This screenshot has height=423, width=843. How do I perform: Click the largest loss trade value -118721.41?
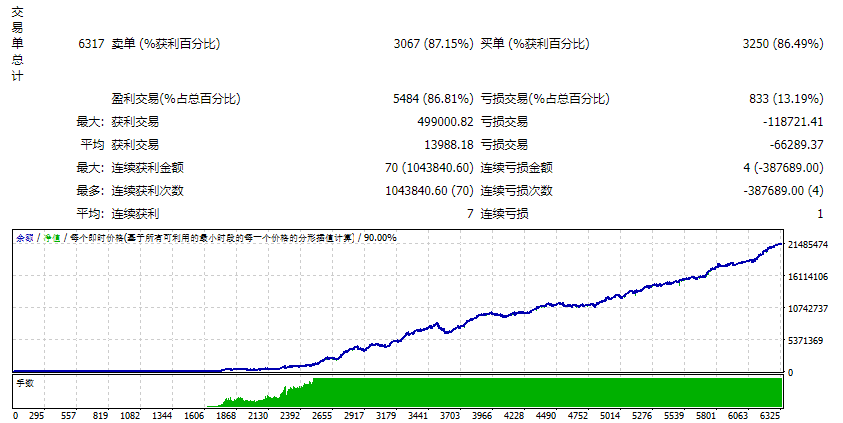point(793,121)
